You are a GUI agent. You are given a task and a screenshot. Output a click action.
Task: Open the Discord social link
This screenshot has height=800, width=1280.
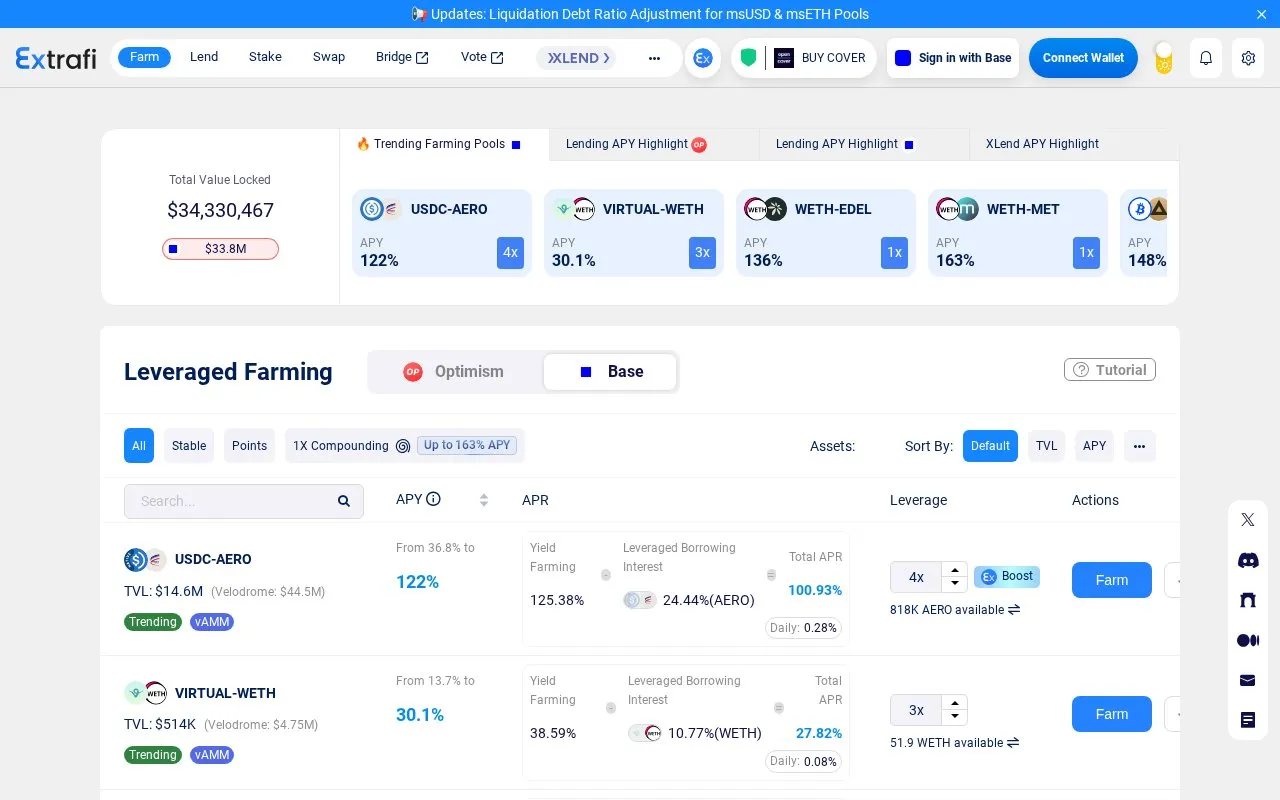coord(1248,560)
